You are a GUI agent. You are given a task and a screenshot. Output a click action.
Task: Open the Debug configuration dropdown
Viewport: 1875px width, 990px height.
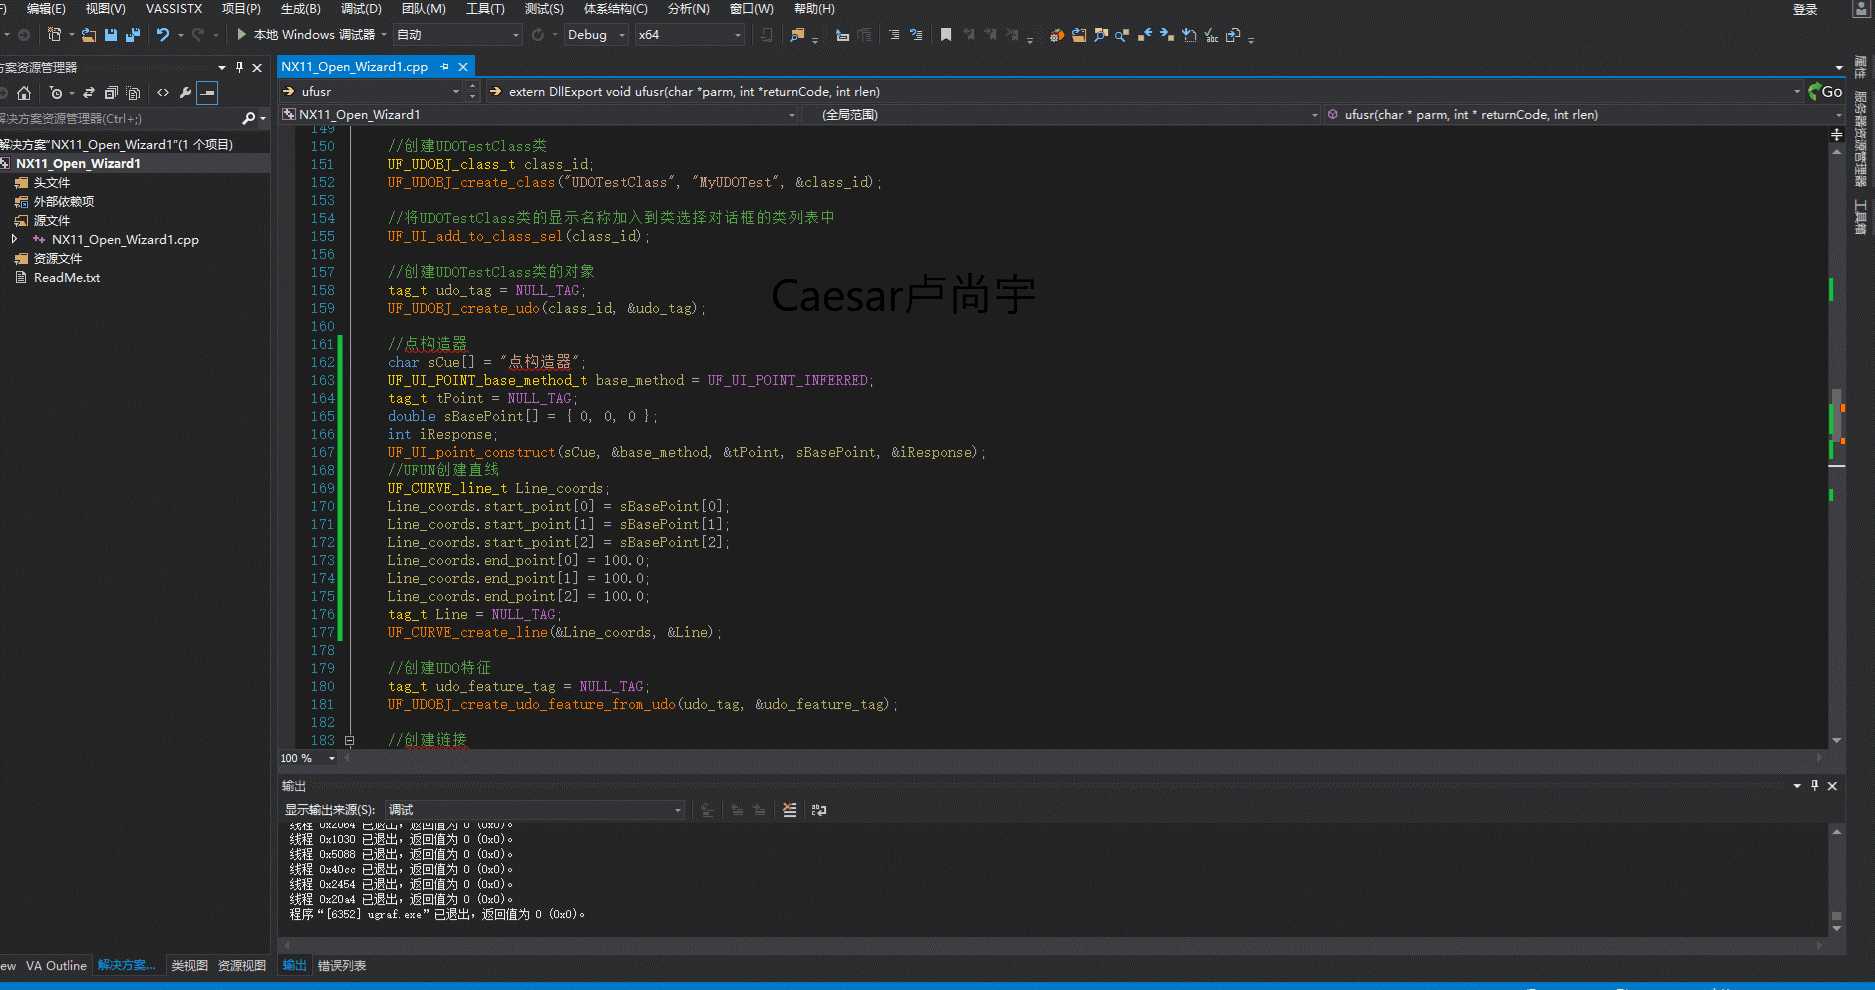tap(596, 35)
